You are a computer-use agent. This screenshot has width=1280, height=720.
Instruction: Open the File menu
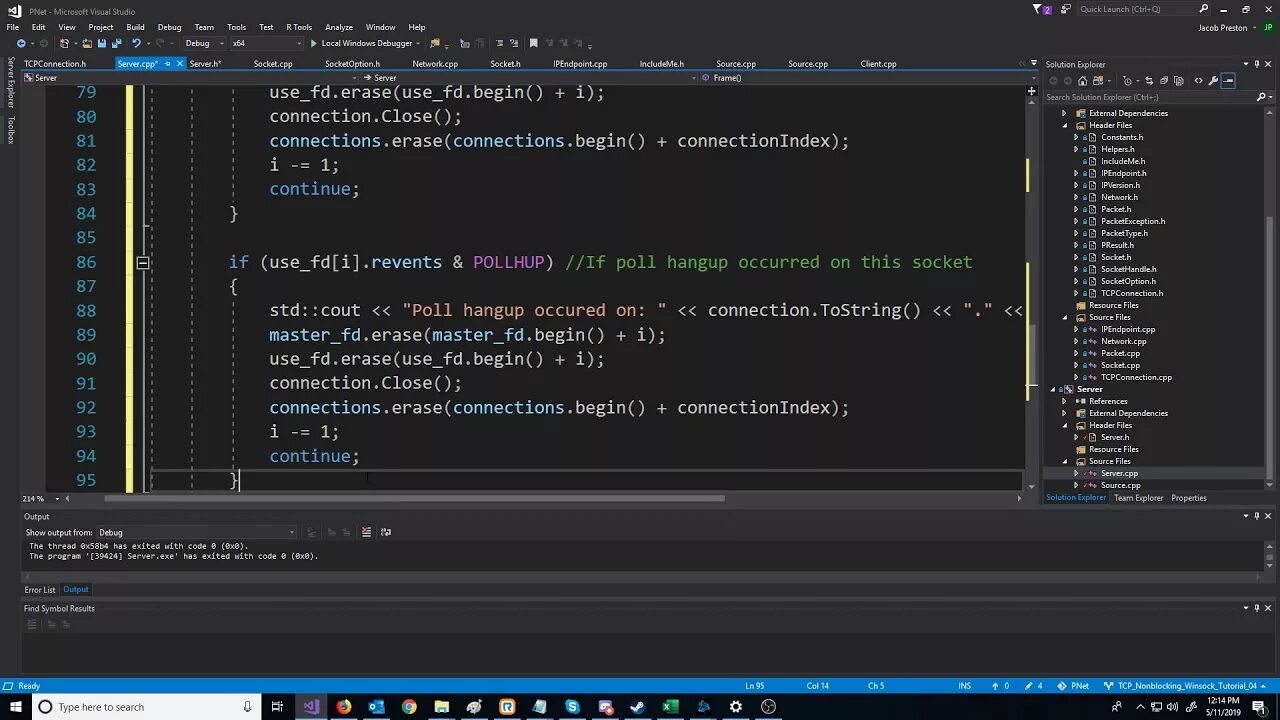tap(13, 27)
